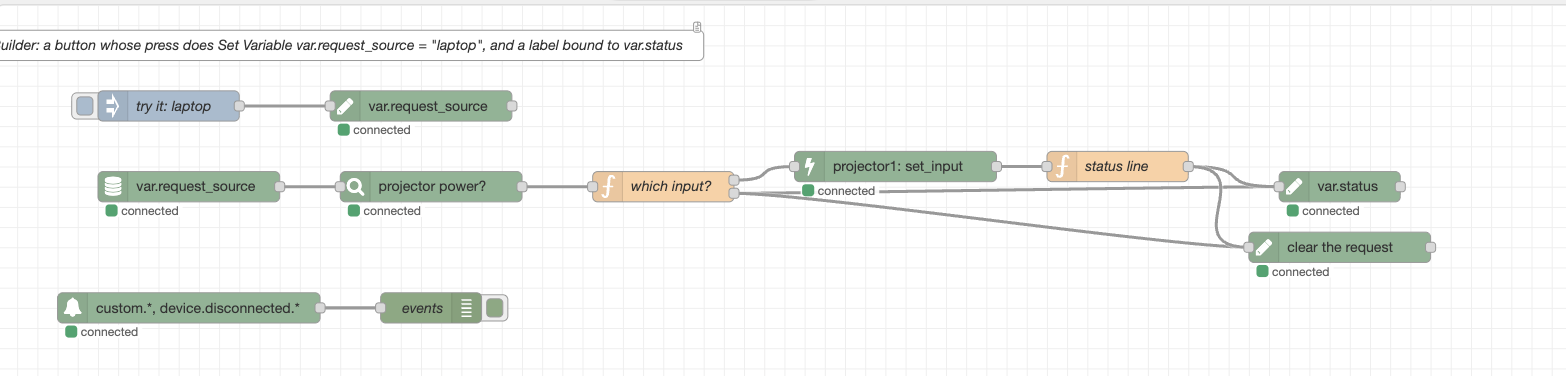Click input port of upper var.request_source node
The width and height of the screenshot is (1566, 376).
[x=330, y=106]
